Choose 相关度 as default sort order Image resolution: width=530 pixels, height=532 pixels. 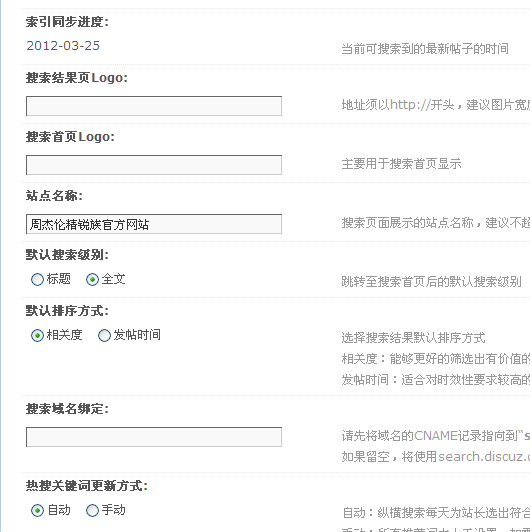point(37,336)
